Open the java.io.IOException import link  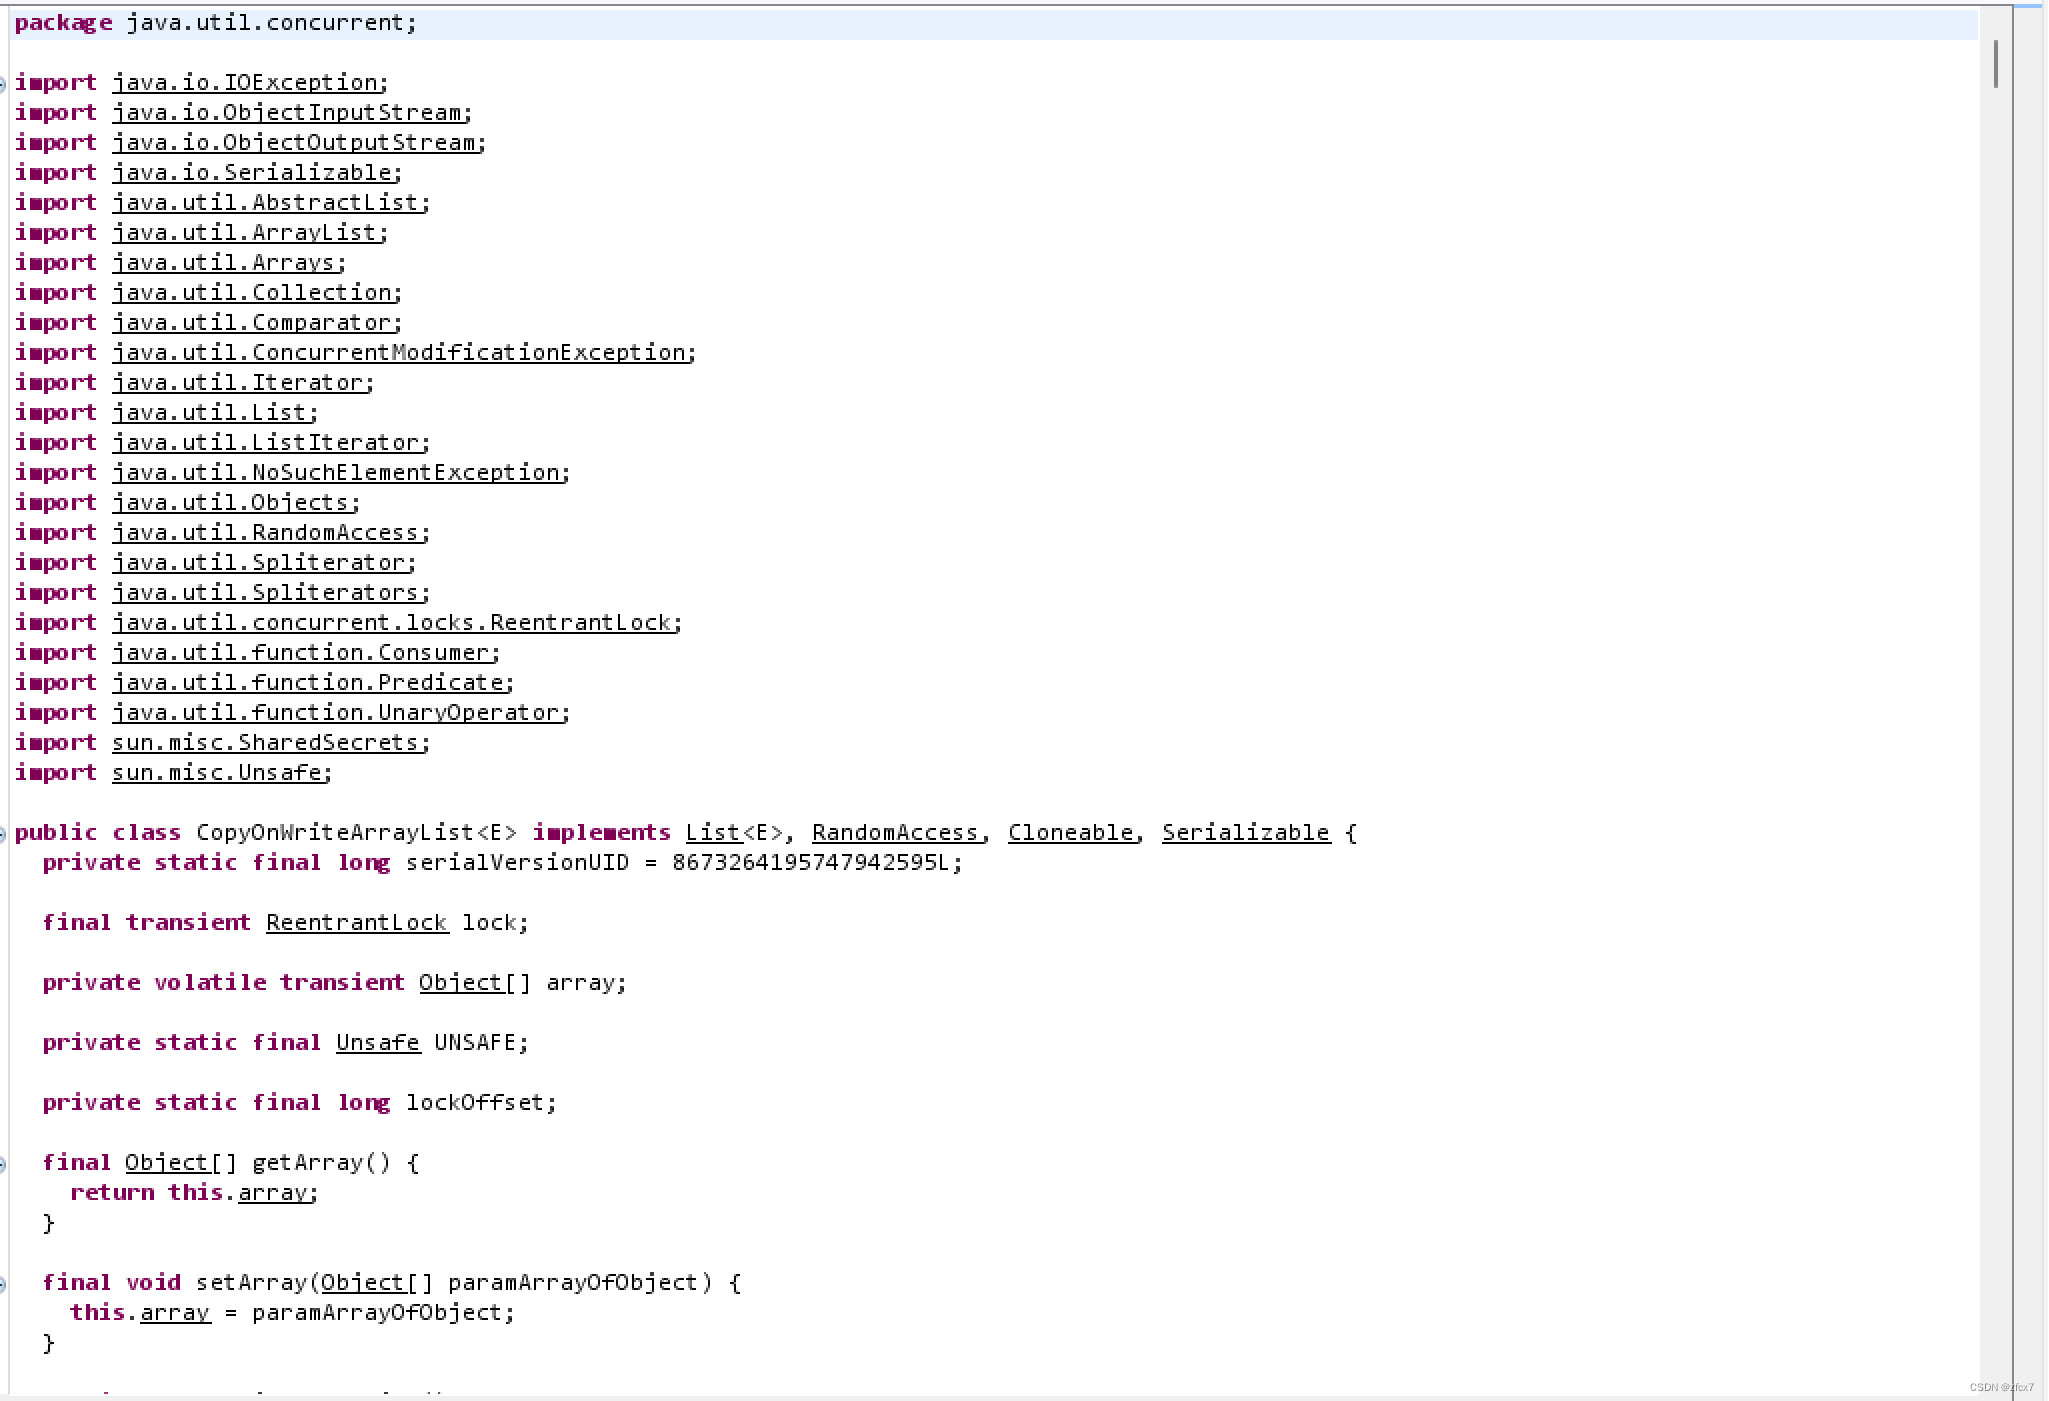(245, 83)
